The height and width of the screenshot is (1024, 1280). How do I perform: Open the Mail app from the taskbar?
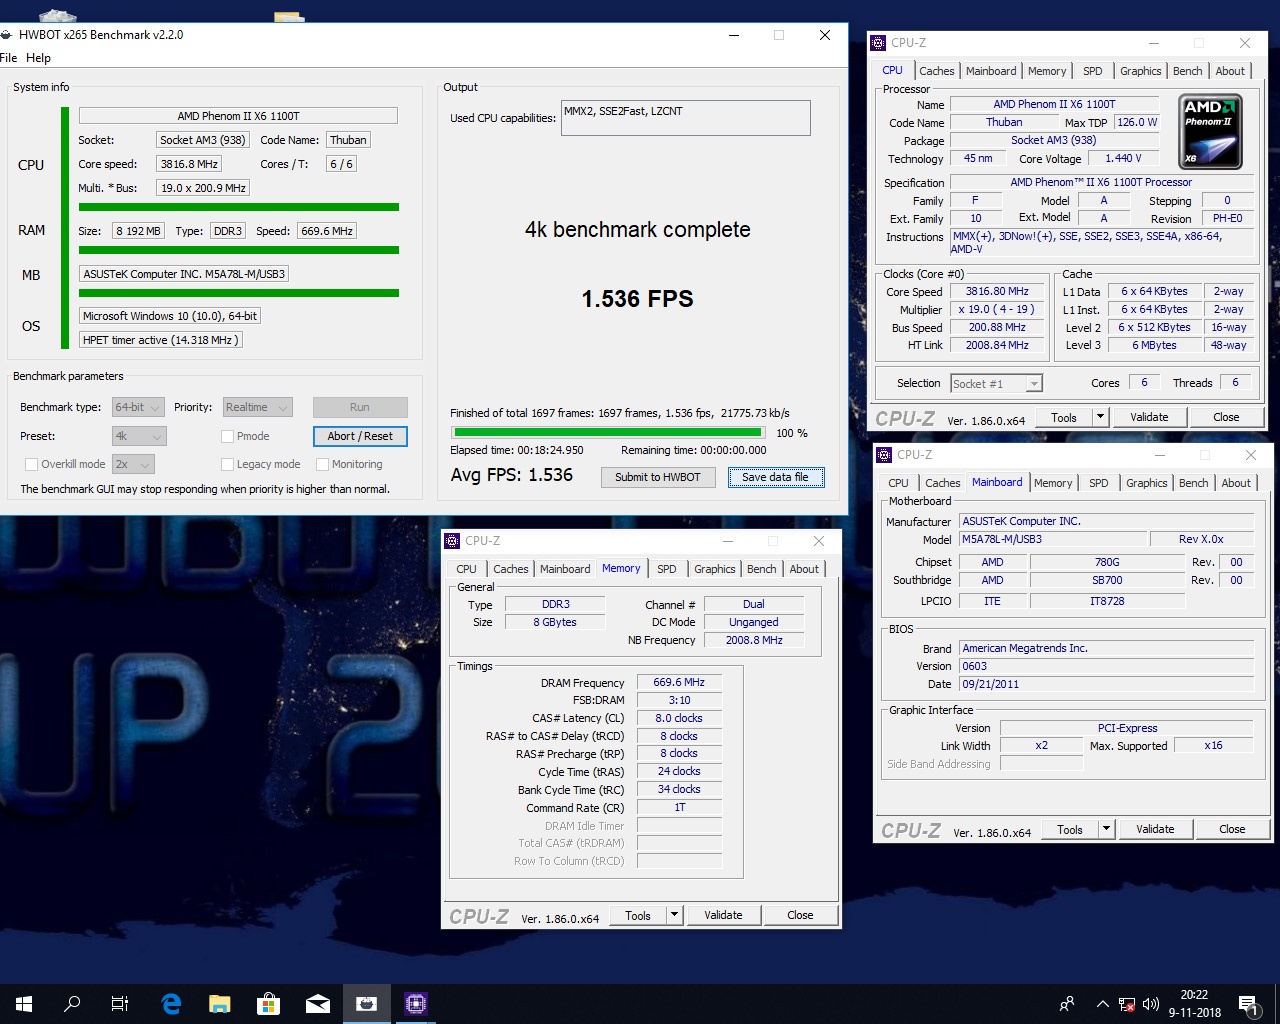(x=317, y=1004)
